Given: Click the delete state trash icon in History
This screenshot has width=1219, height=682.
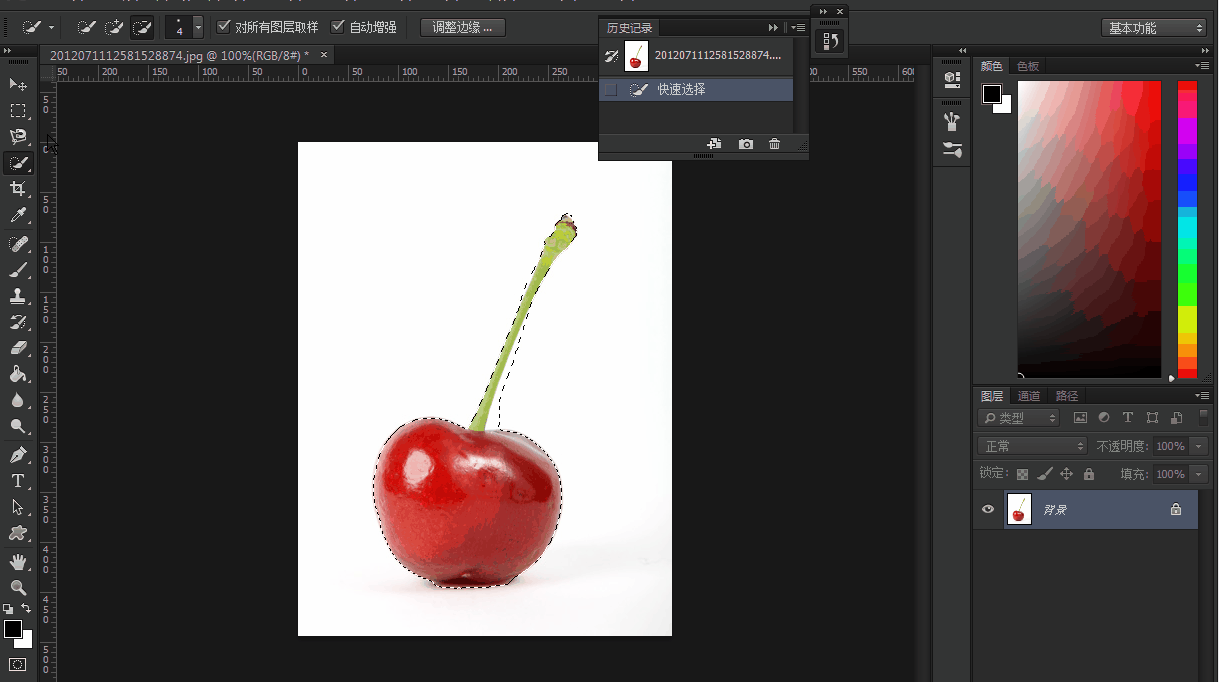Looking at the screenshot, I should coord(774,144).
